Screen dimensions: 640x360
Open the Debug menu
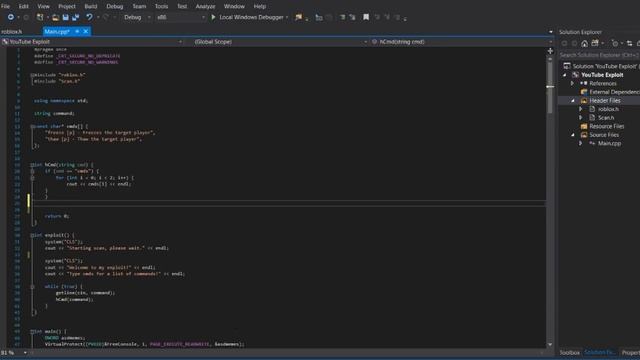click(115, 6)
